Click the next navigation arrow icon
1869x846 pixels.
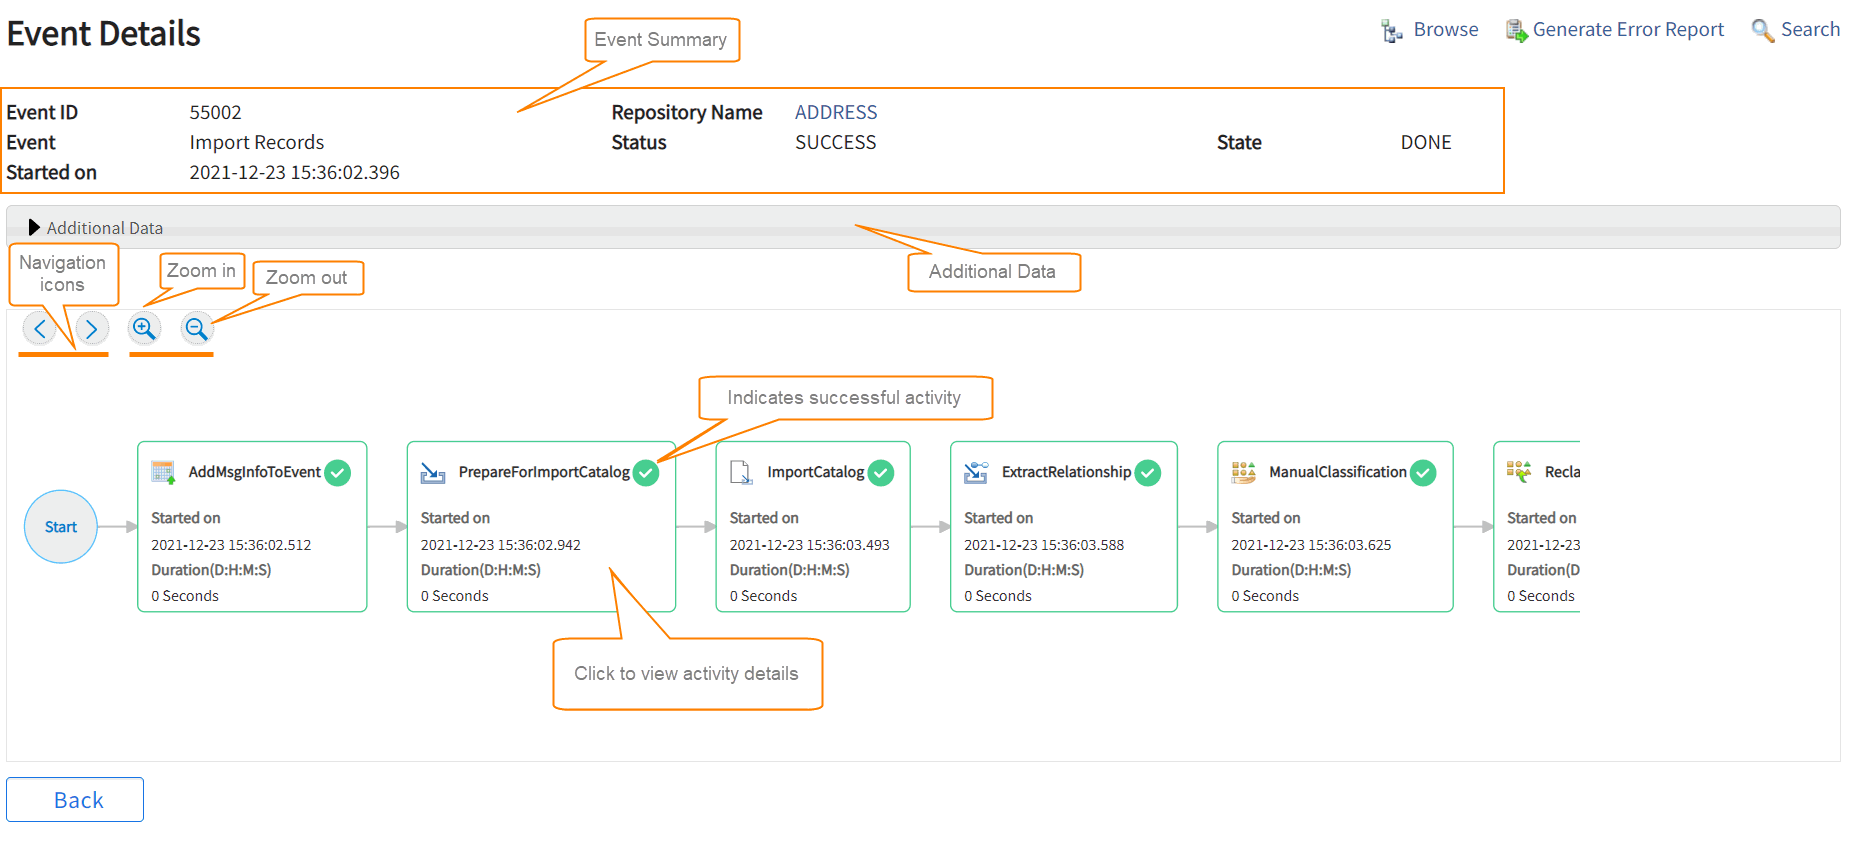[x=92, y=328]
